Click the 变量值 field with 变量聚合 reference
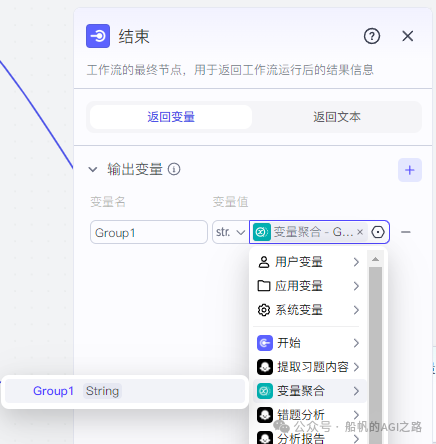This screenshot has width=436, height=444. coord(319,232)
